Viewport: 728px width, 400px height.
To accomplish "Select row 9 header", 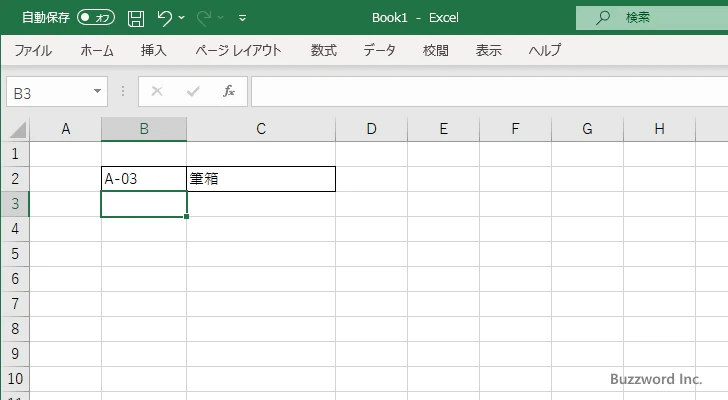I will [15, 354].
